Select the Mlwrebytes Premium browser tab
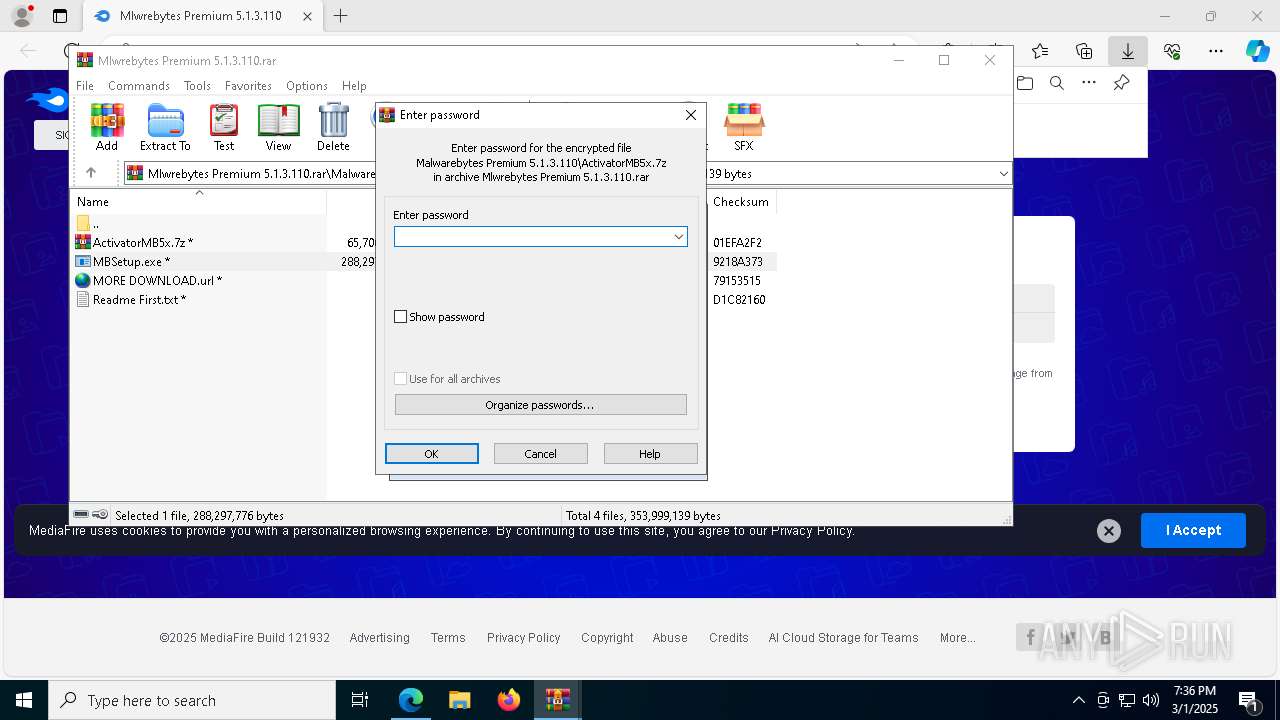1280x720 pixels. [x=200, y=16]
